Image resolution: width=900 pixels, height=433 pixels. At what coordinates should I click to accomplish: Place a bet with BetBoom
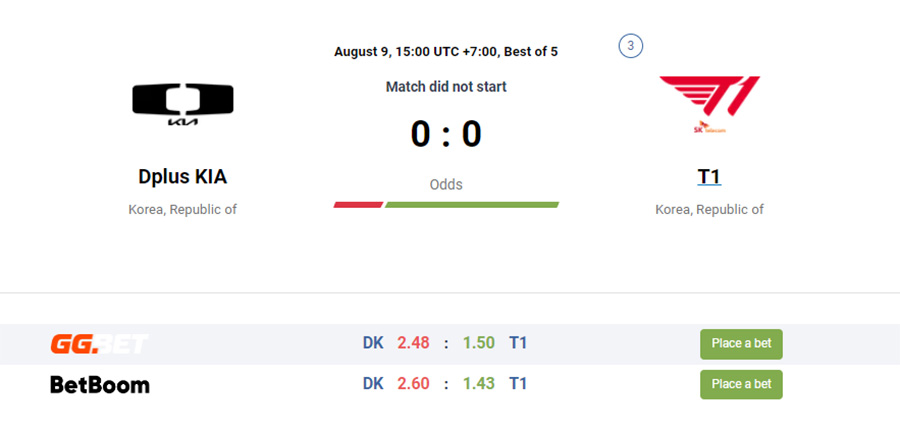coord(741,384)
